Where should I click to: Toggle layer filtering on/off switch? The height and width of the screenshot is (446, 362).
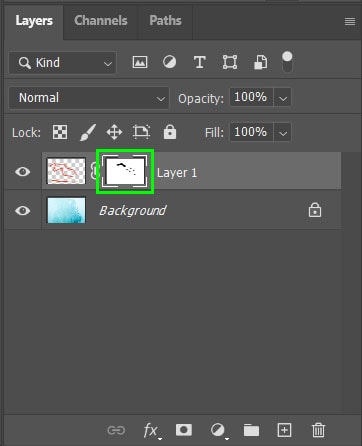287,62
